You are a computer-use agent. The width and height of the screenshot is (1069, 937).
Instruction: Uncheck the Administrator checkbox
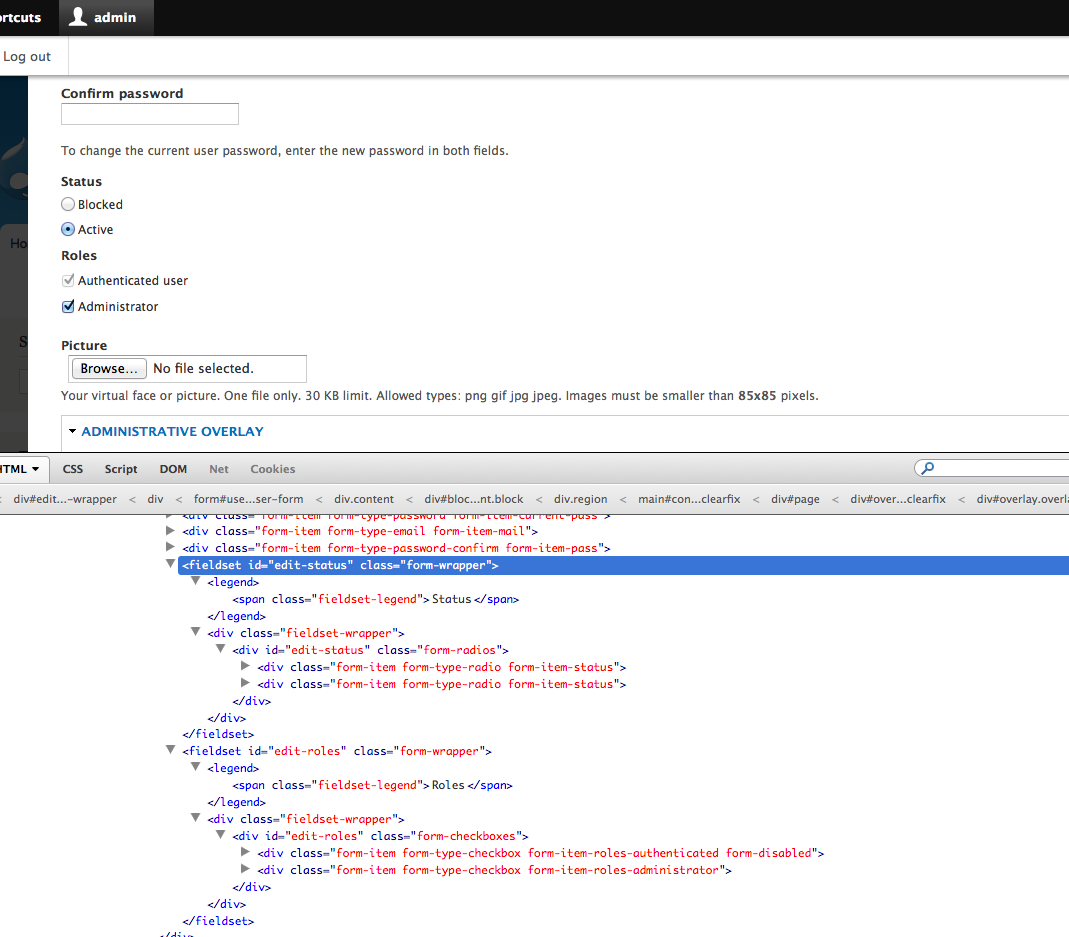(67, 306)
